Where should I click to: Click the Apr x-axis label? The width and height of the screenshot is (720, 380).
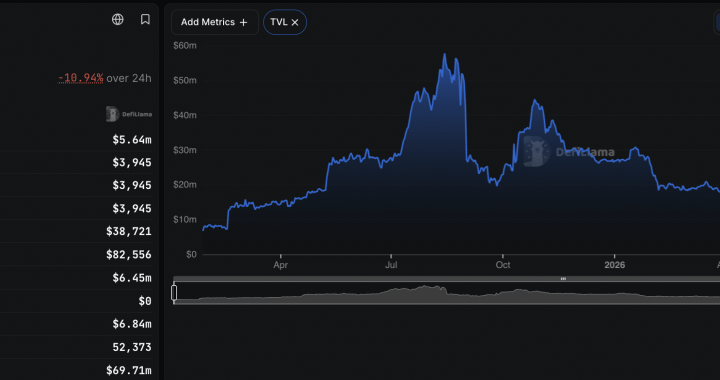click(x=281, y=265)
